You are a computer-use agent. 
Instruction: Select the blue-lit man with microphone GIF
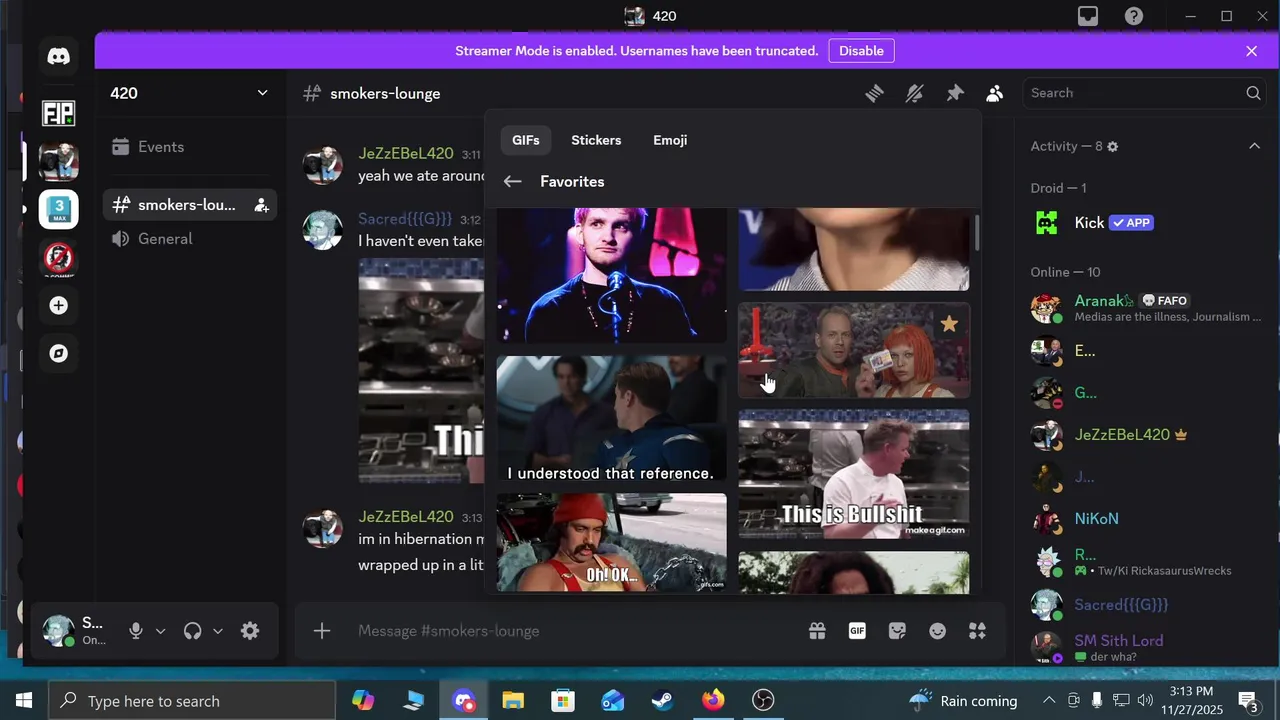tap(611, 275)
